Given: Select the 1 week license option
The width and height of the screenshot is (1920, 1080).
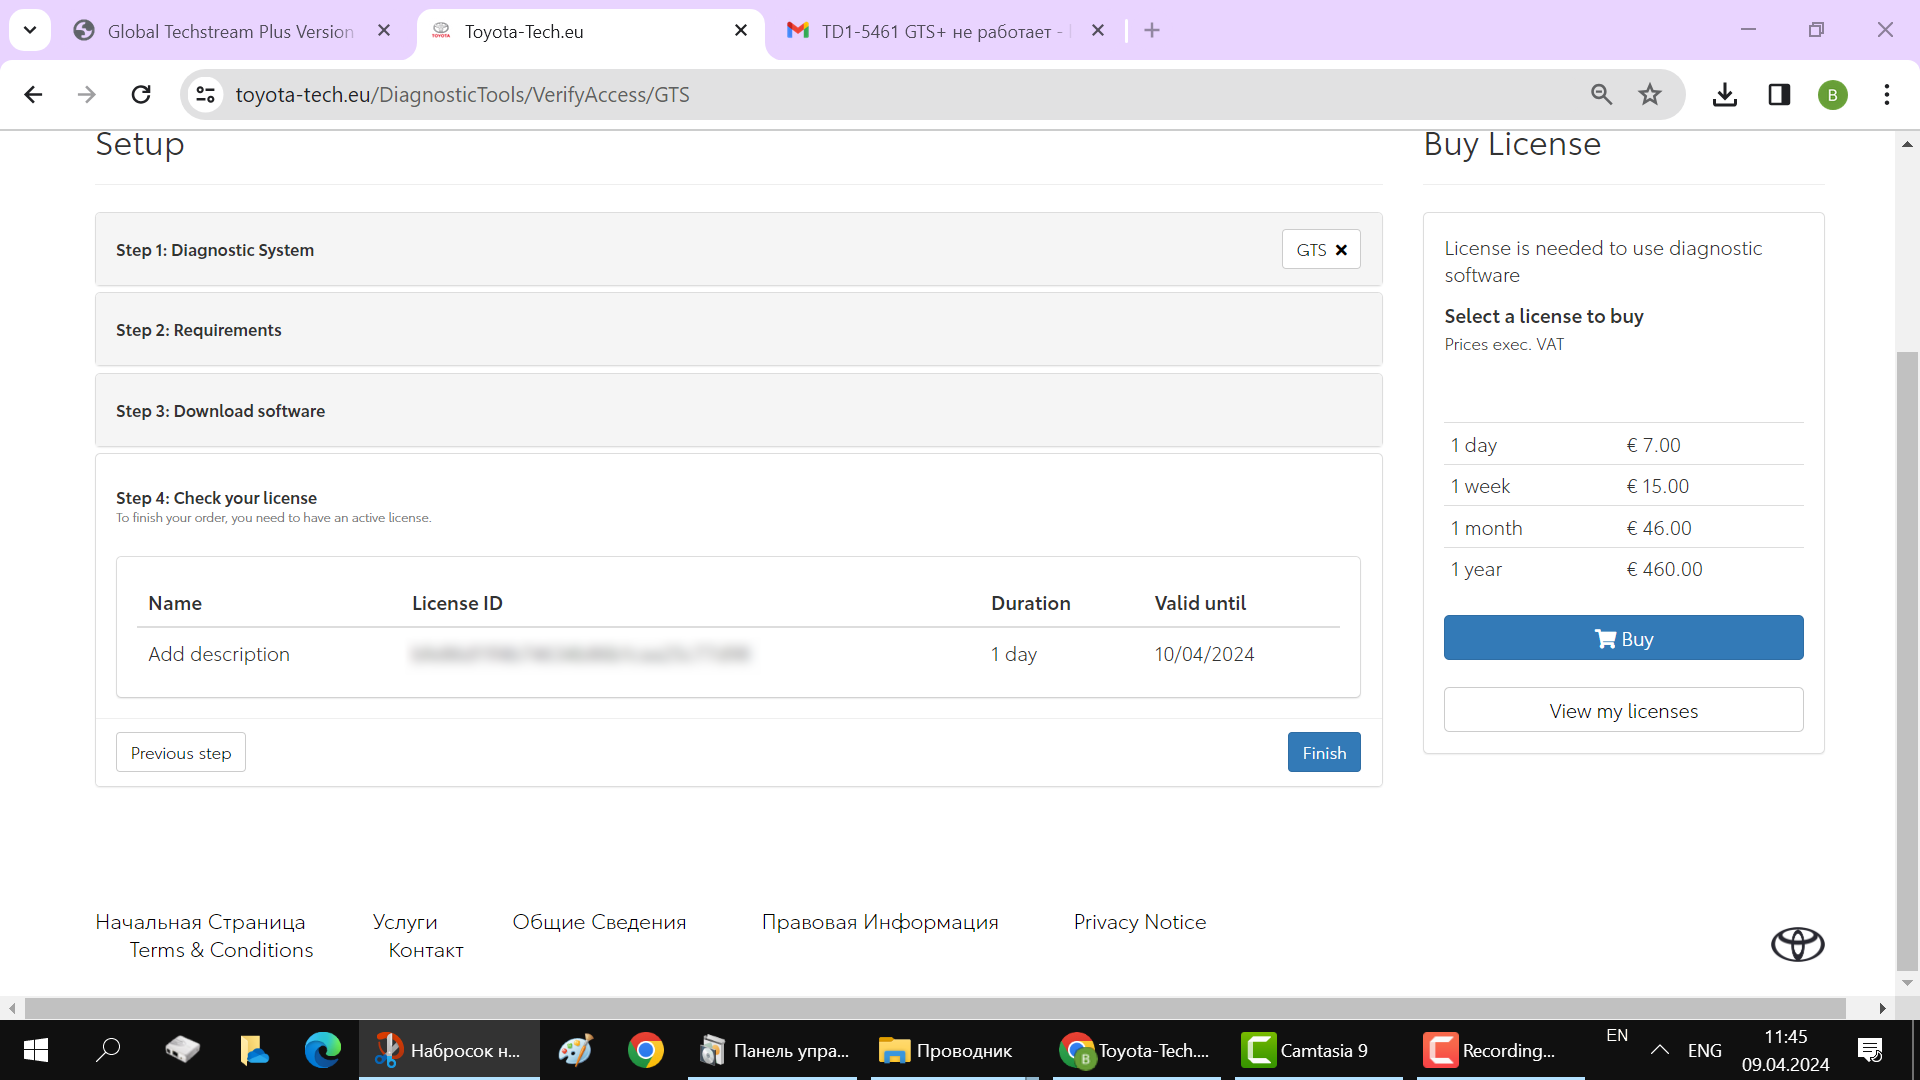Looking at the screenshot, I should coord(1624,486).
